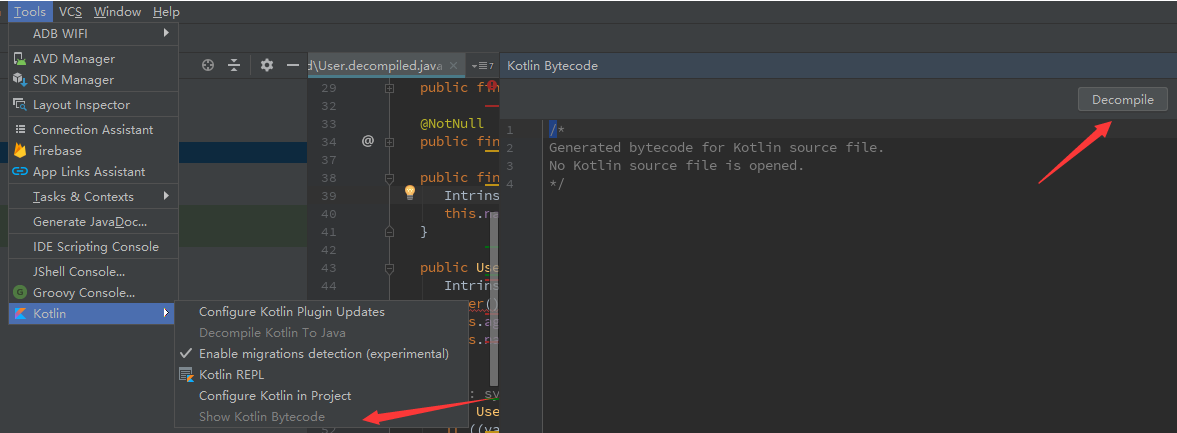Click line number 39 in editor gutter
The width and height of the screenshot is (1177, 433).
tap(328, 195)
